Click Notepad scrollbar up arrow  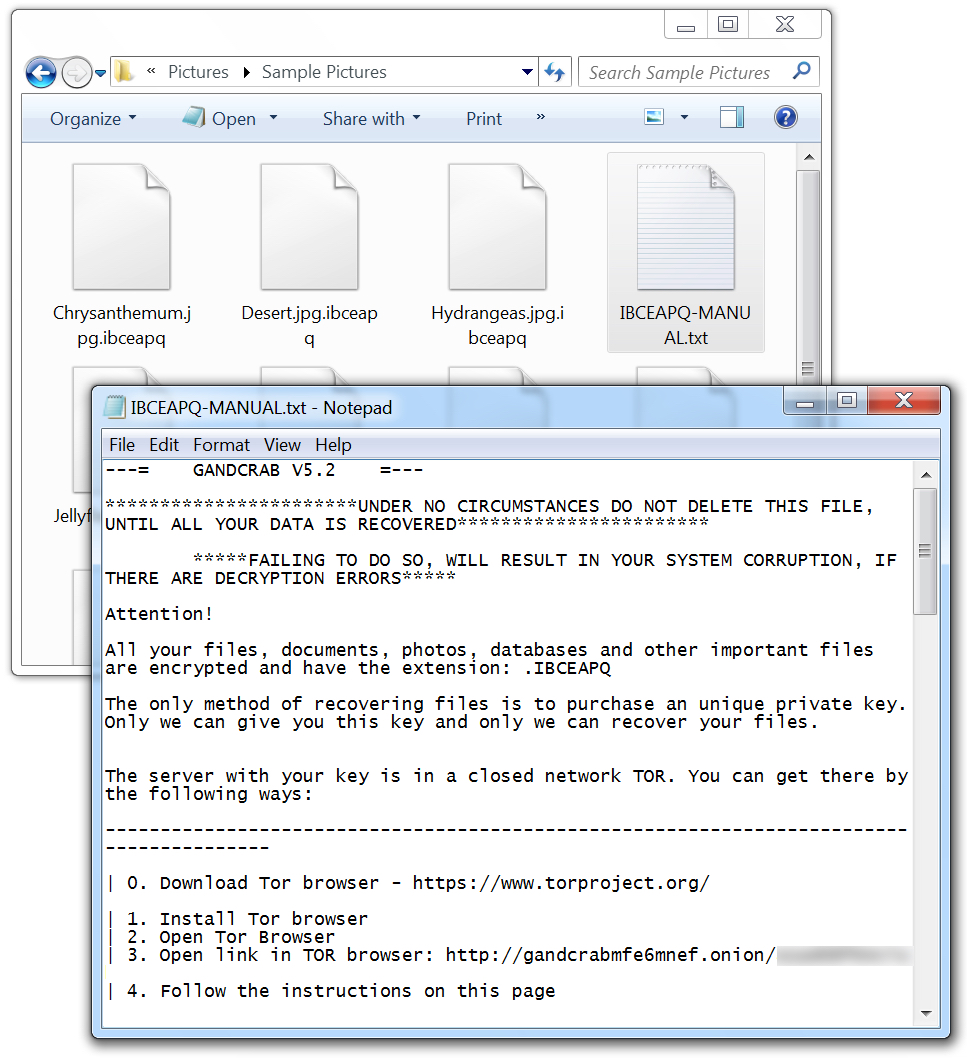point(926,475)
